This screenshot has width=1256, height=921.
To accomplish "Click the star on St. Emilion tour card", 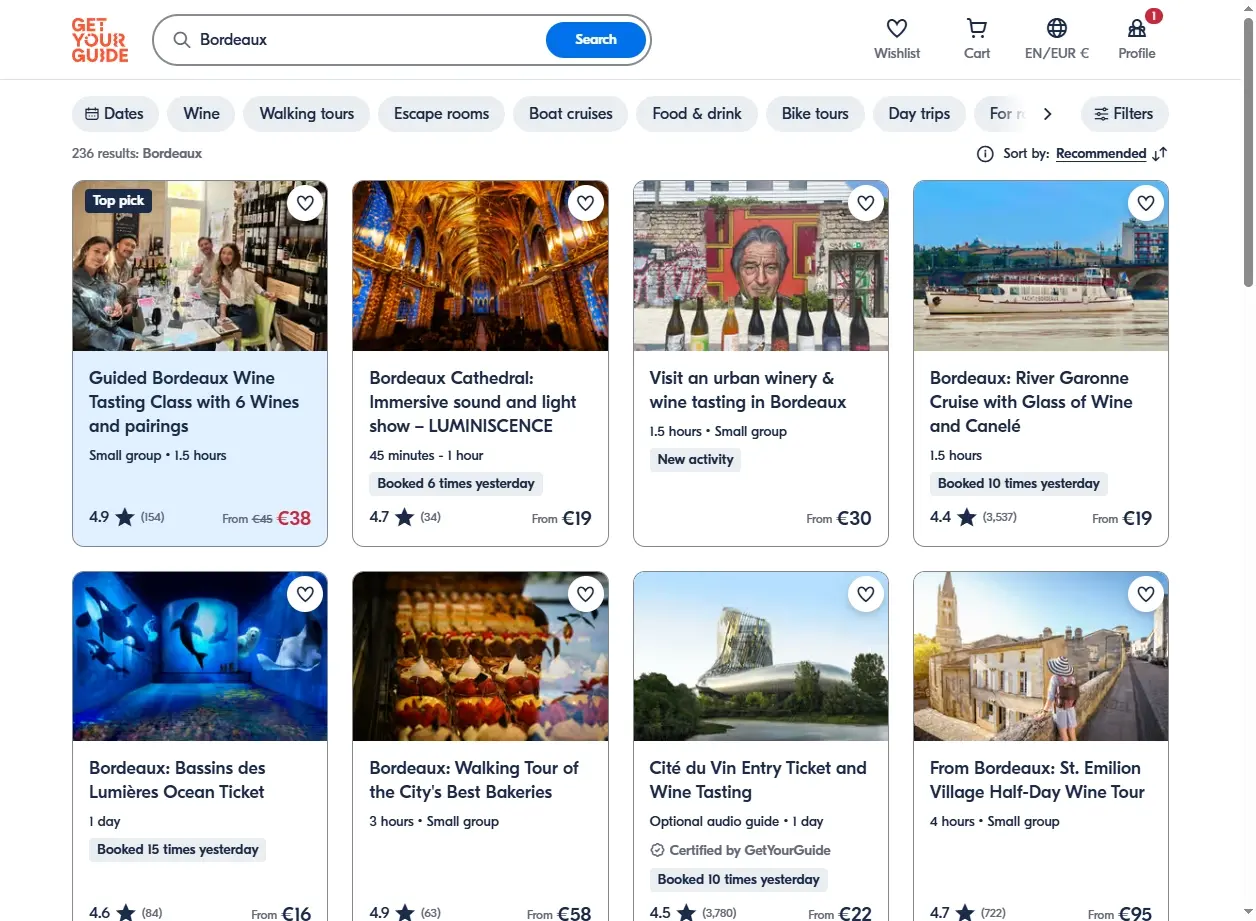I will click(966, 912).
